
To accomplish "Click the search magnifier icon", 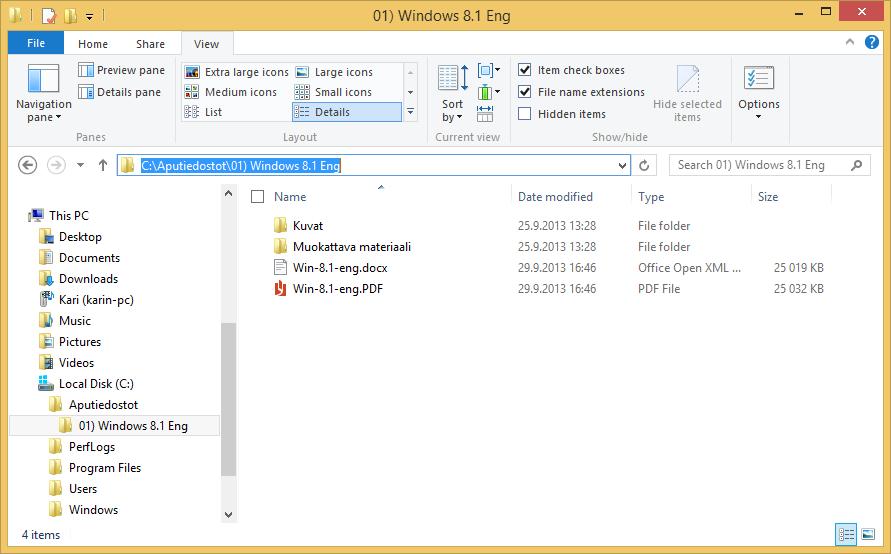I will (x=856, y=165).
